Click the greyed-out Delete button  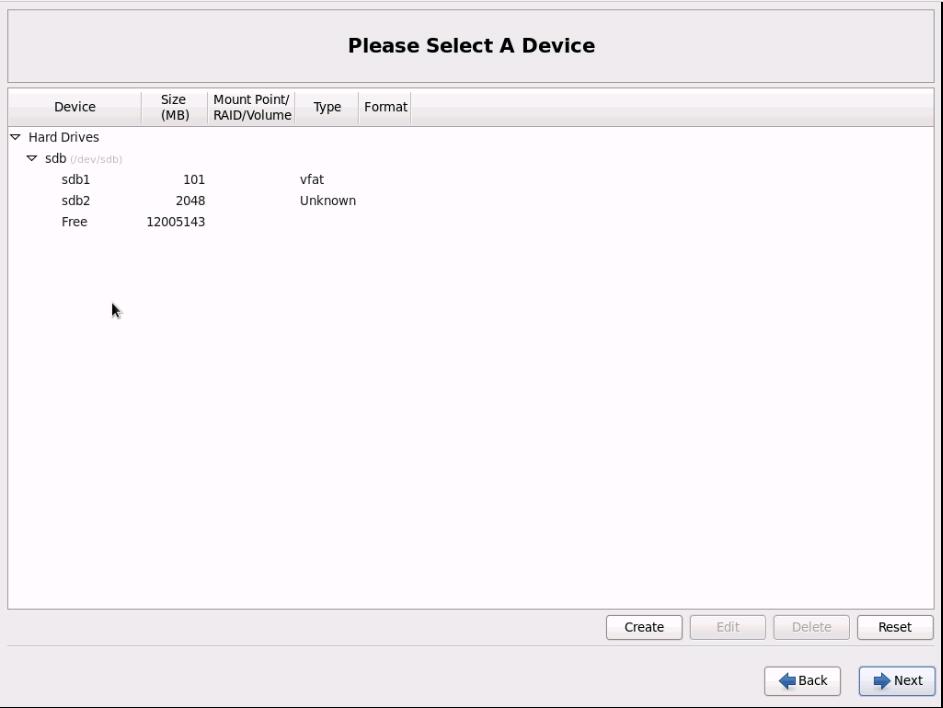point(811,627)
